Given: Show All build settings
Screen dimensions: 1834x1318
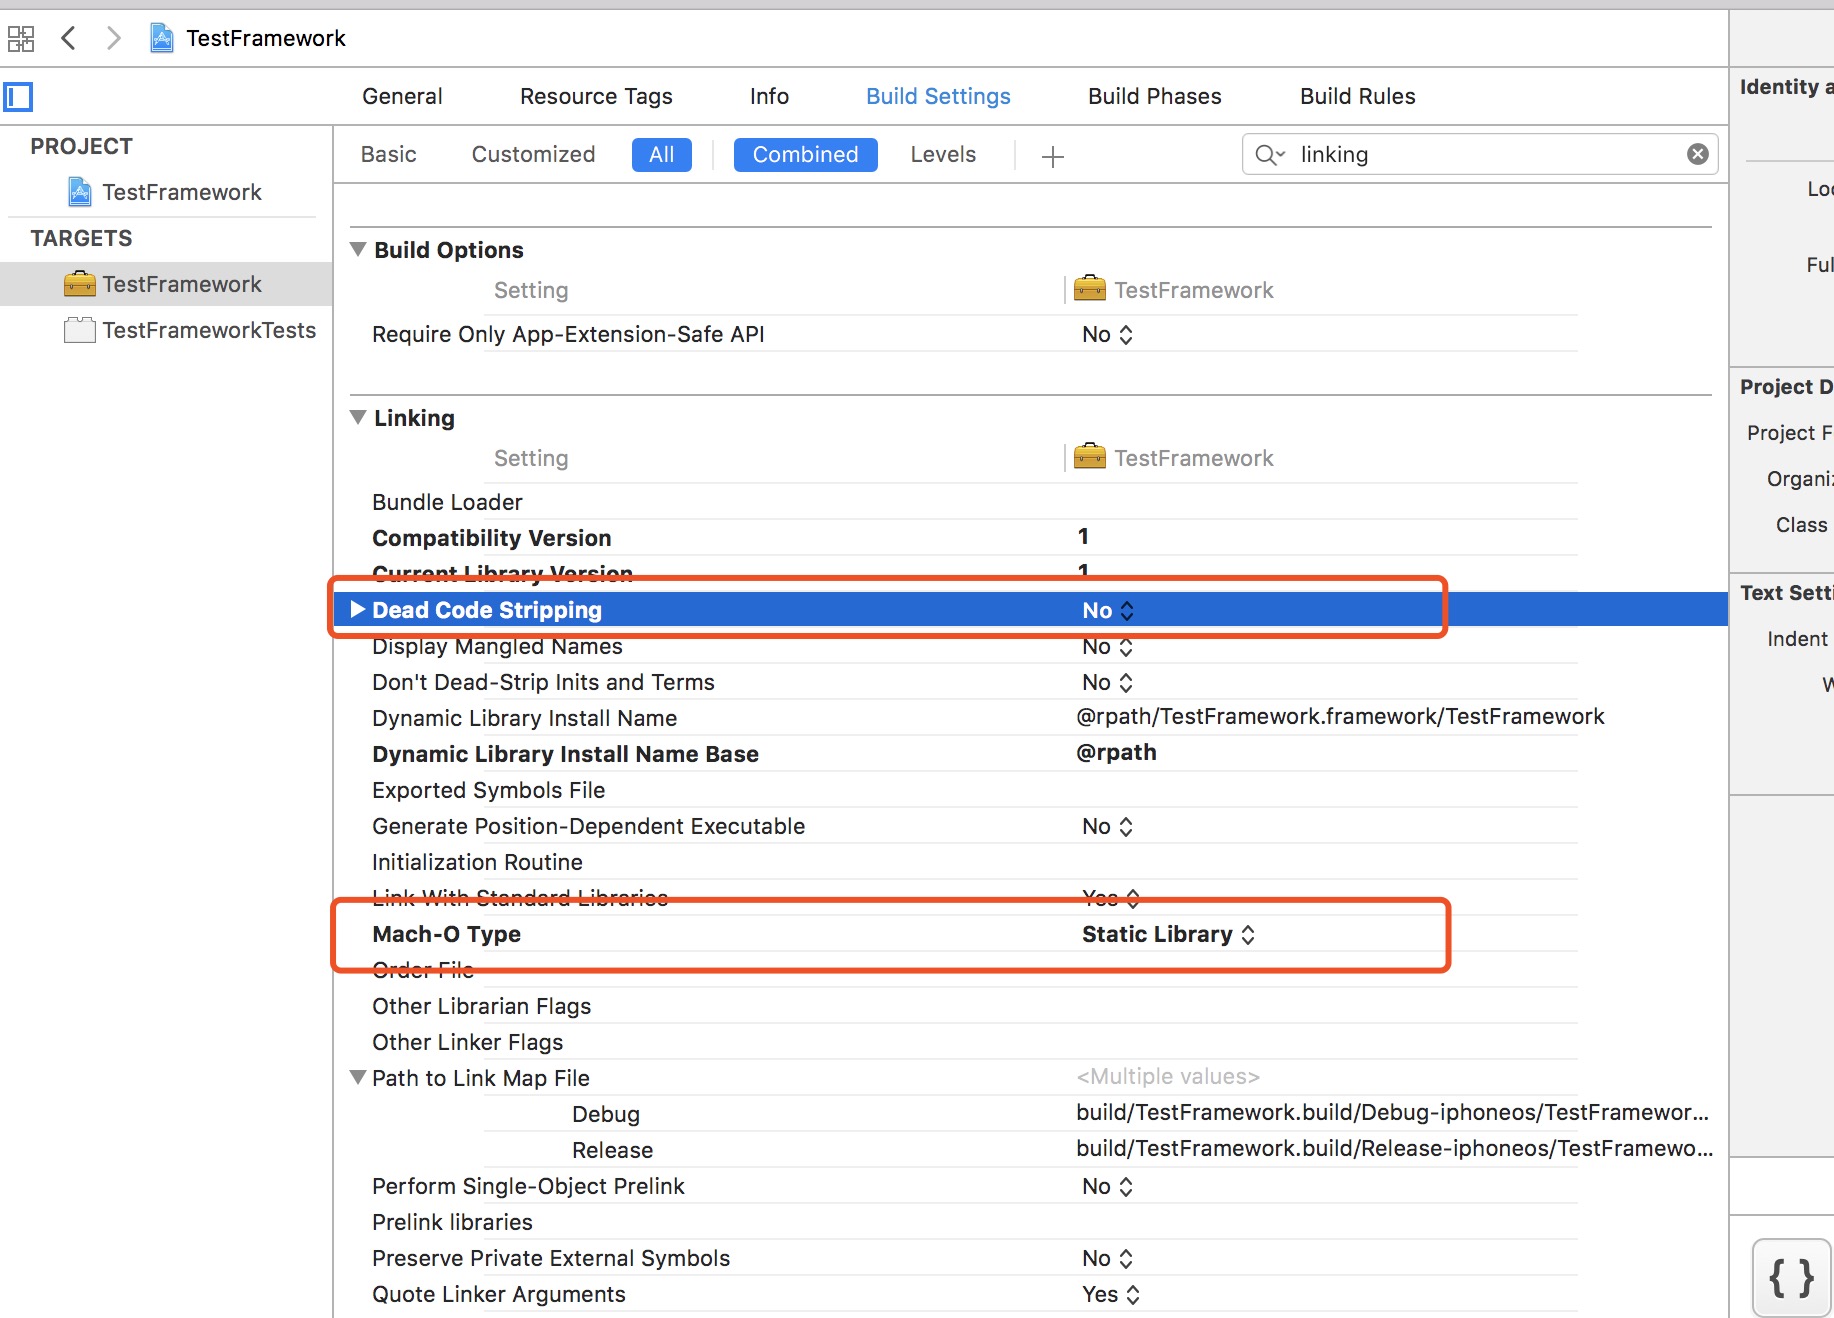Looking at the screenshot, I should 662,155.
